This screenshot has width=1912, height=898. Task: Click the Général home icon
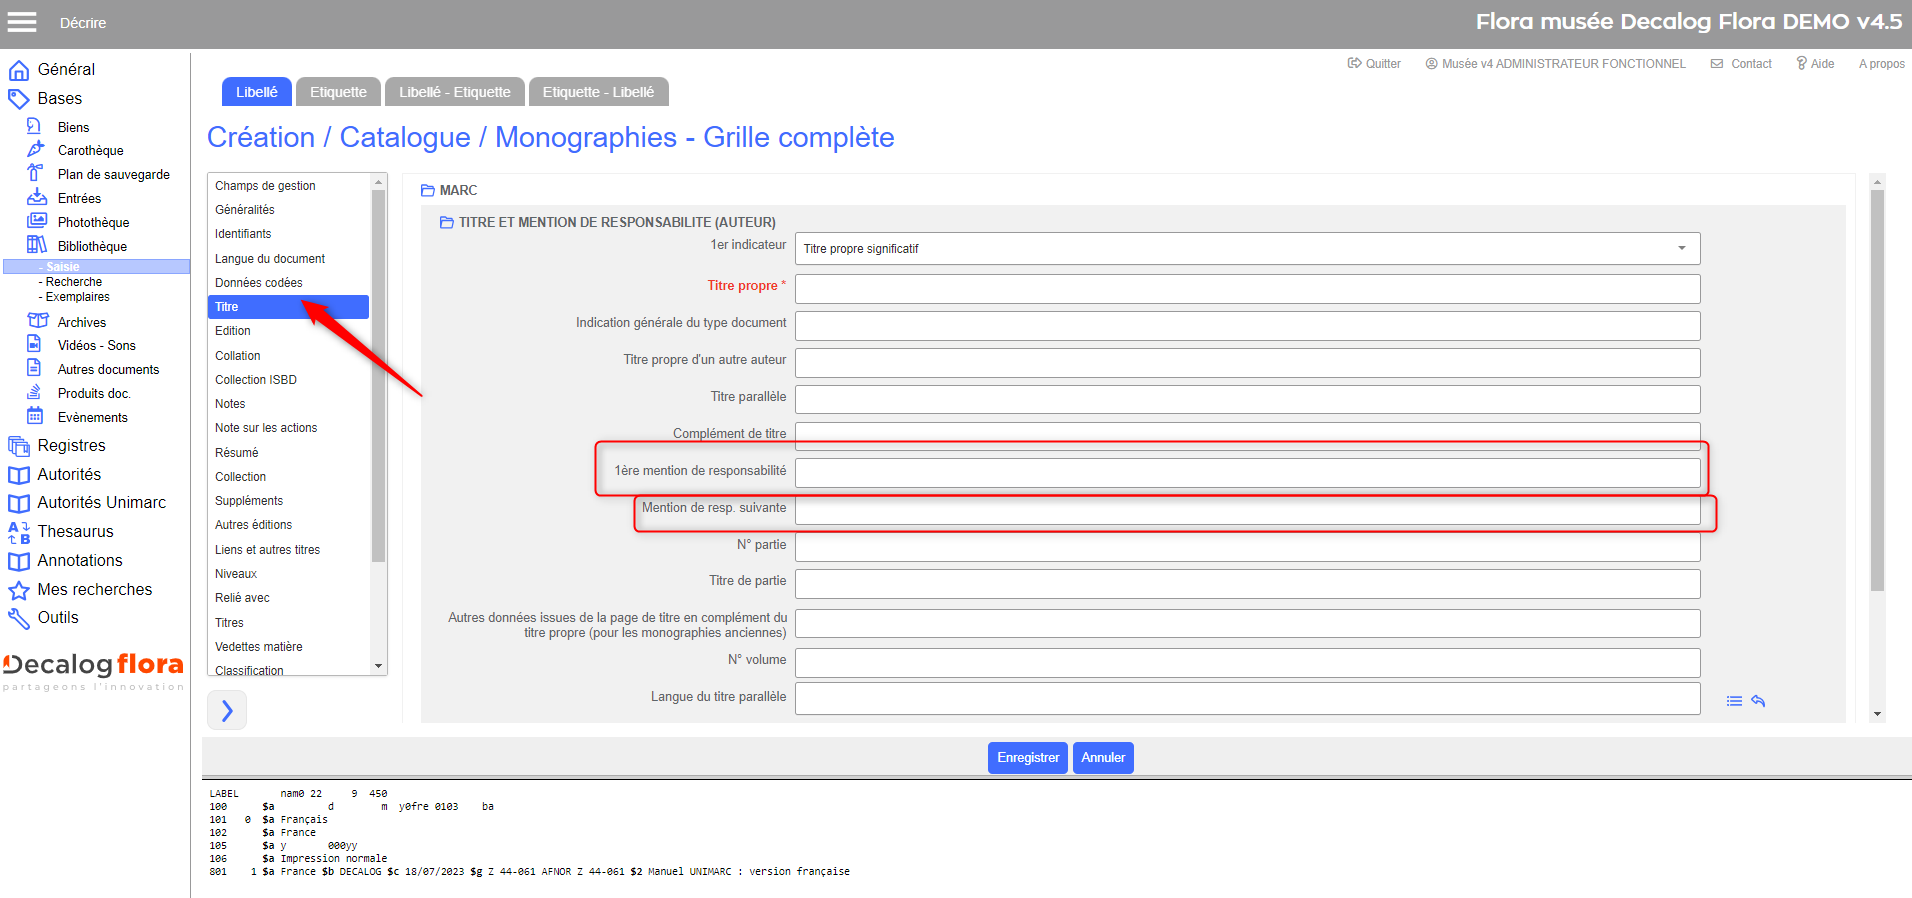[x=18, y=70]
